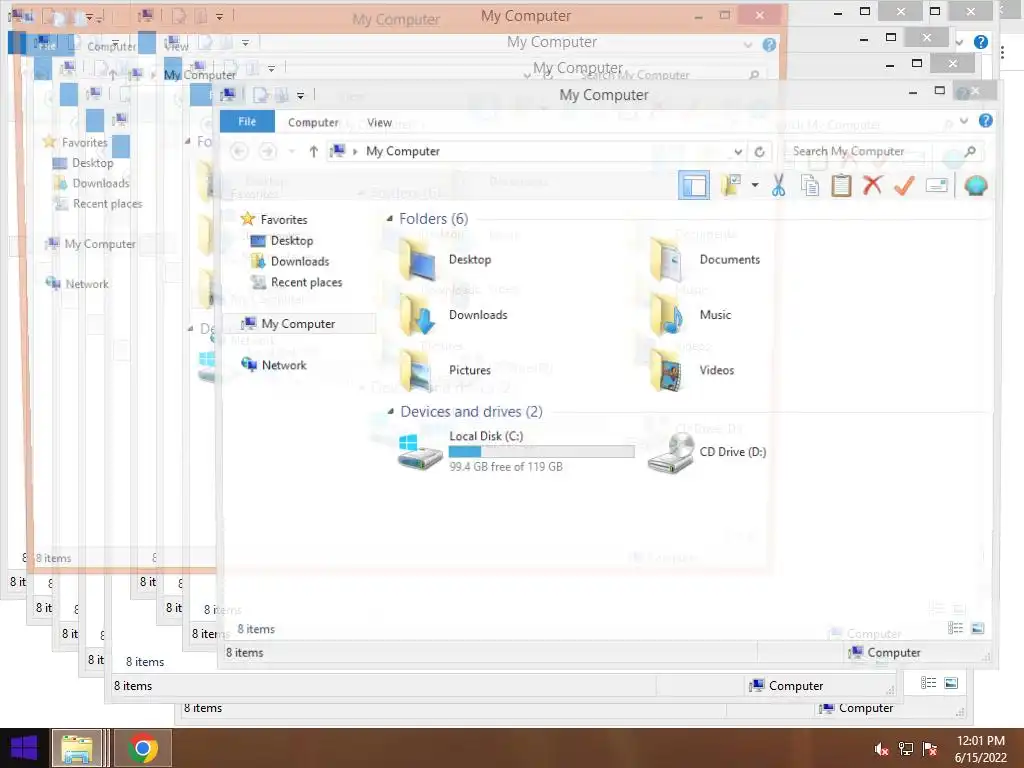Click the muted volume tray icon
Image resolution: width=1024 pixels, height=768 pixels.
click(x=882, y=749)
